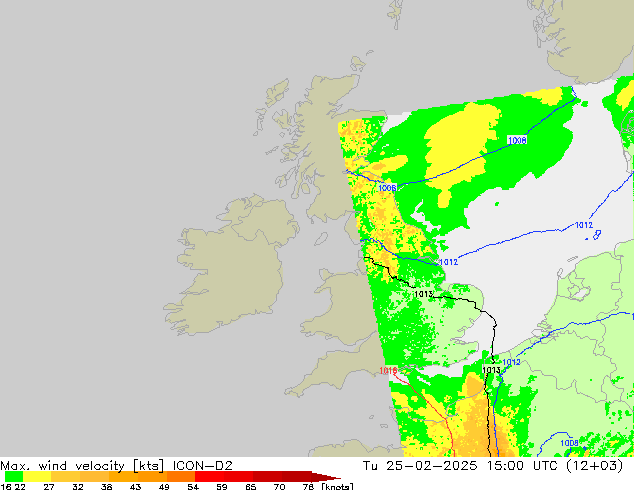Click the Isle of Man outline in the Irish Sea

click(x=321, y=239)
